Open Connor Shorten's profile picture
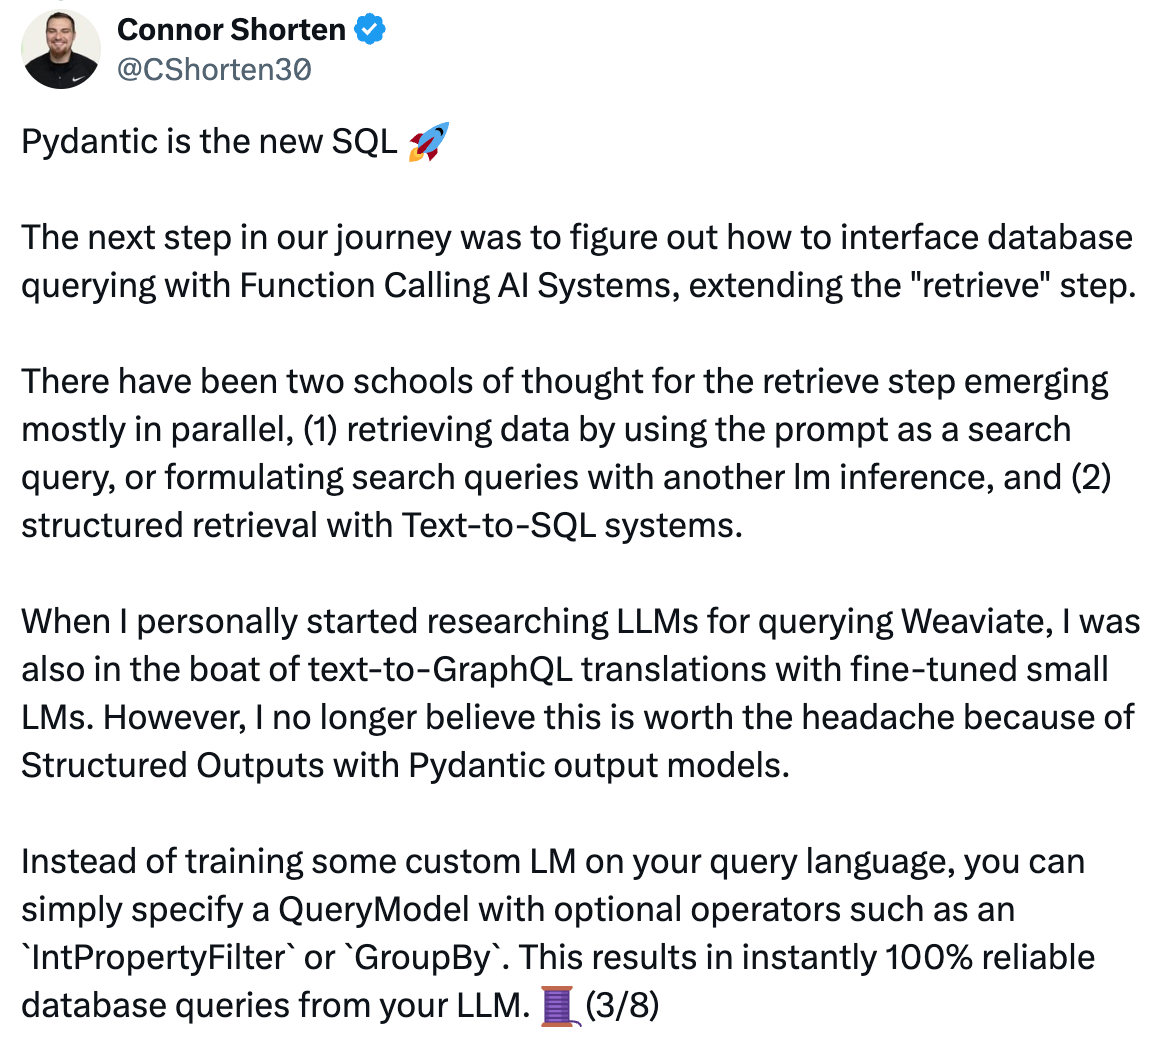This screenshot has width=1156, height=1040. [x=60, y=49]
